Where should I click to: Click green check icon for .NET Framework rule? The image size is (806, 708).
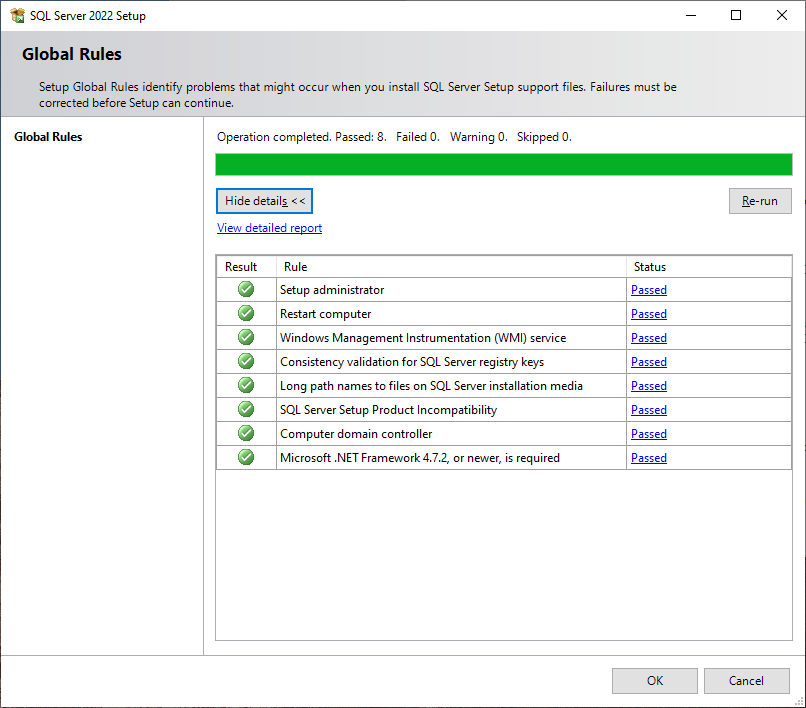(246, 458)
